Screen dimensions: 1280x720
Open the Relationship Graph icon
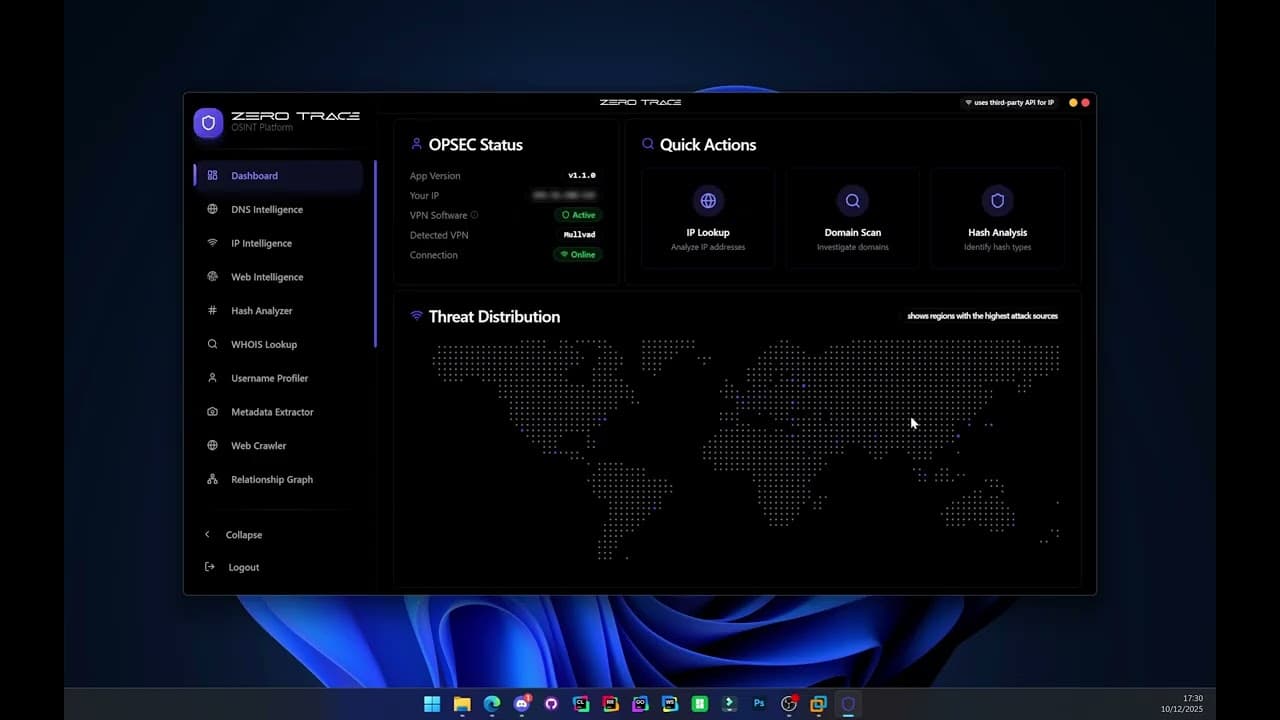(x=211, y=479)
